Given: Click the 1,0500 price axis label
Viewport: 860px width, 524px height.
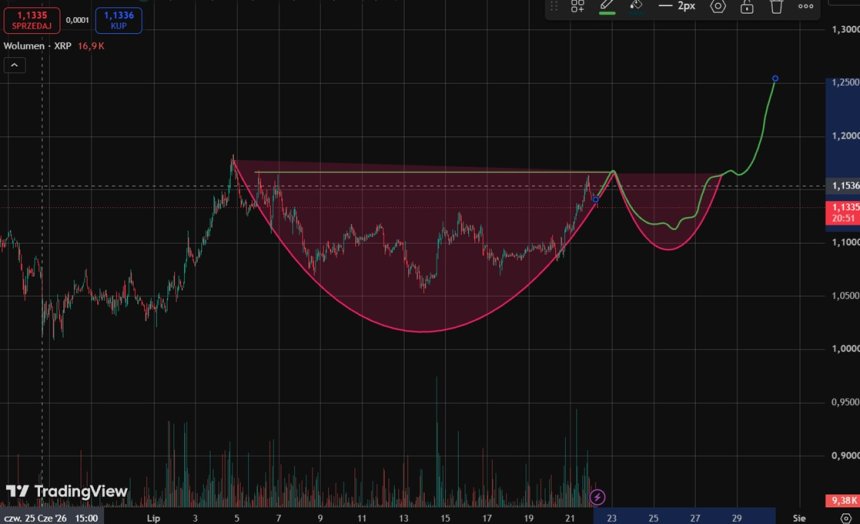Looking at the screenshot, I should tap(845, 295).
